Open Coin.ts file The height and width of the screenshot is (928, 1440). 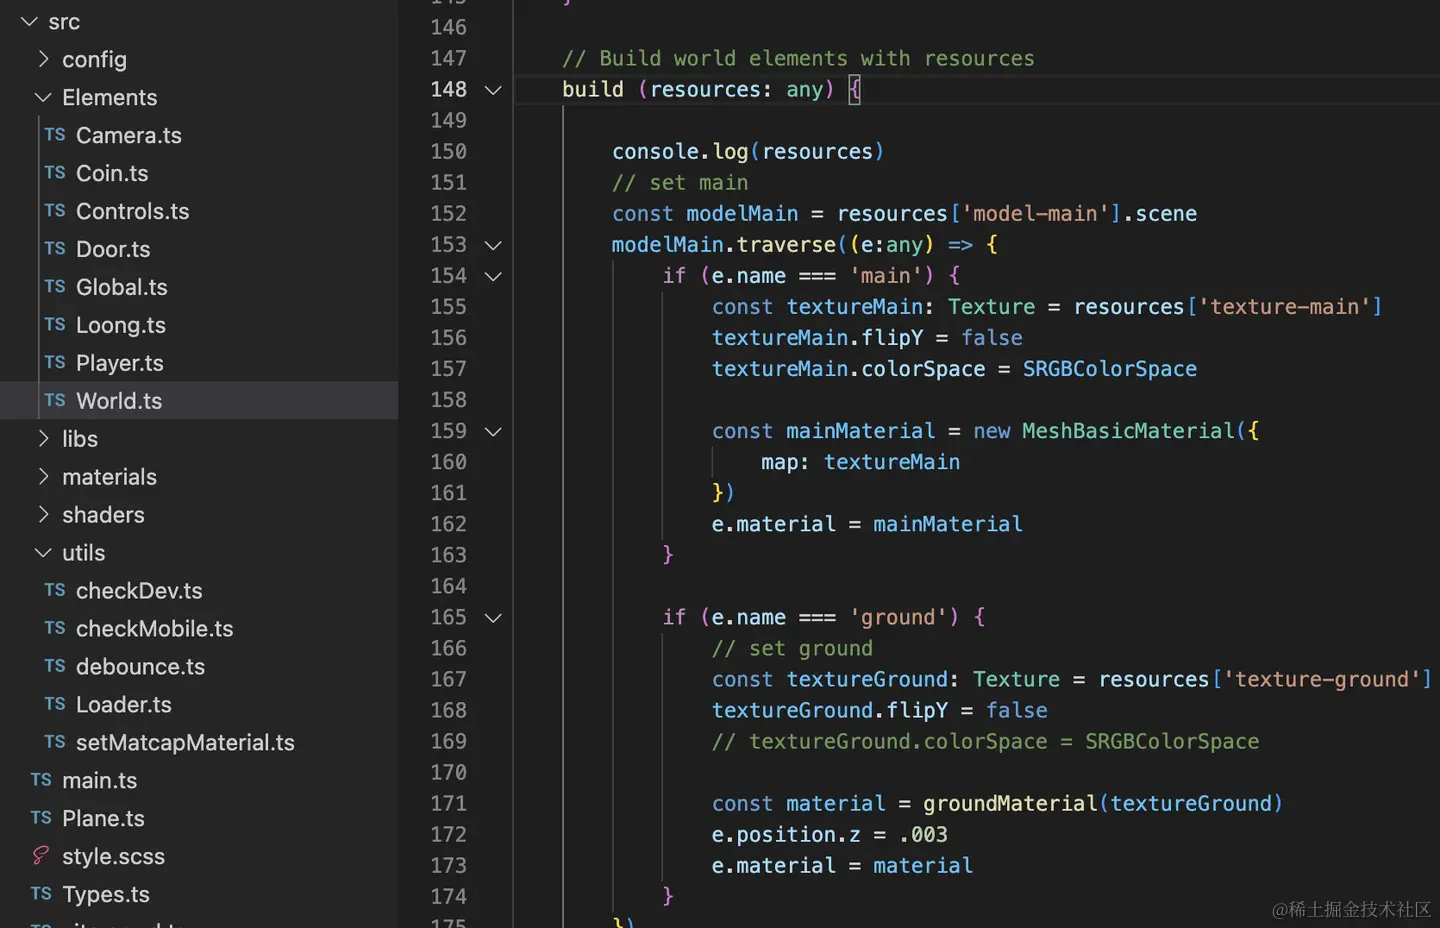coord(112,173)
